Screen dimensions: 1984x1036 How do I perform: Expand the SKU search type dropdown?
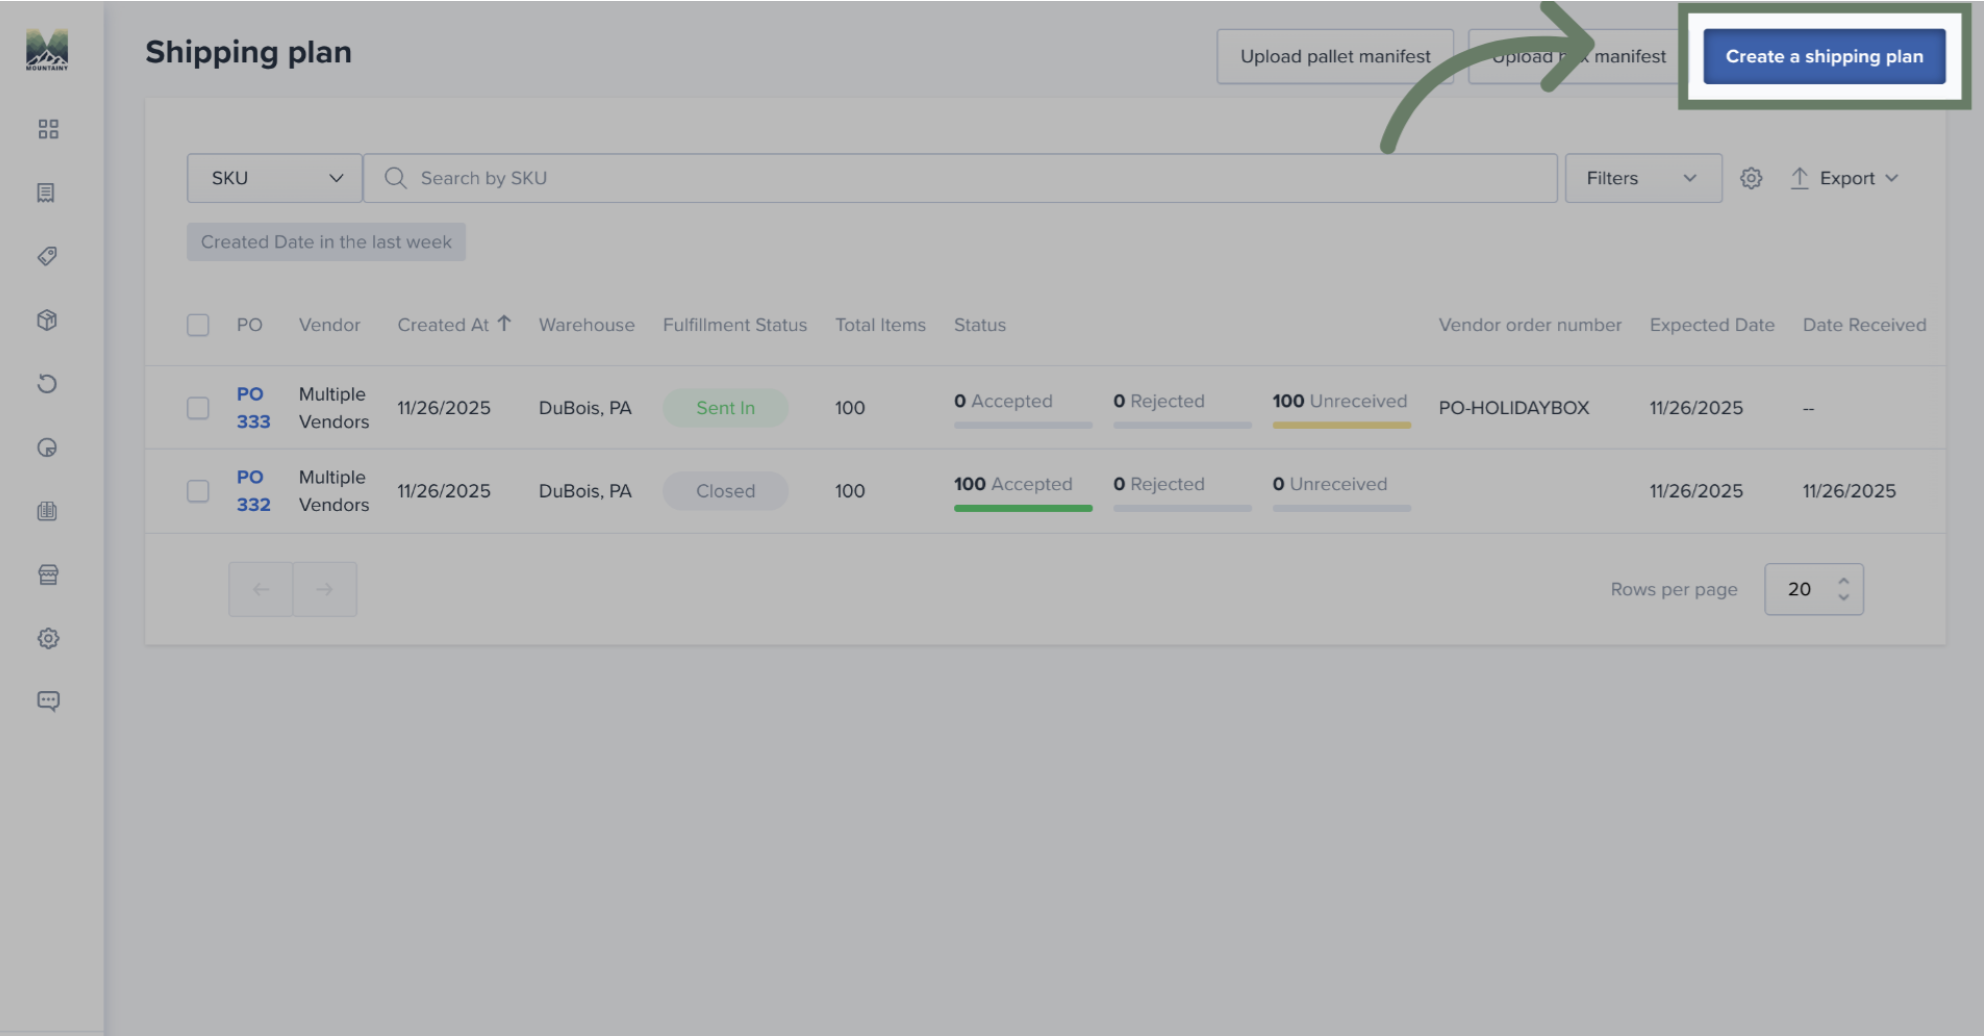tap(274, 178)
